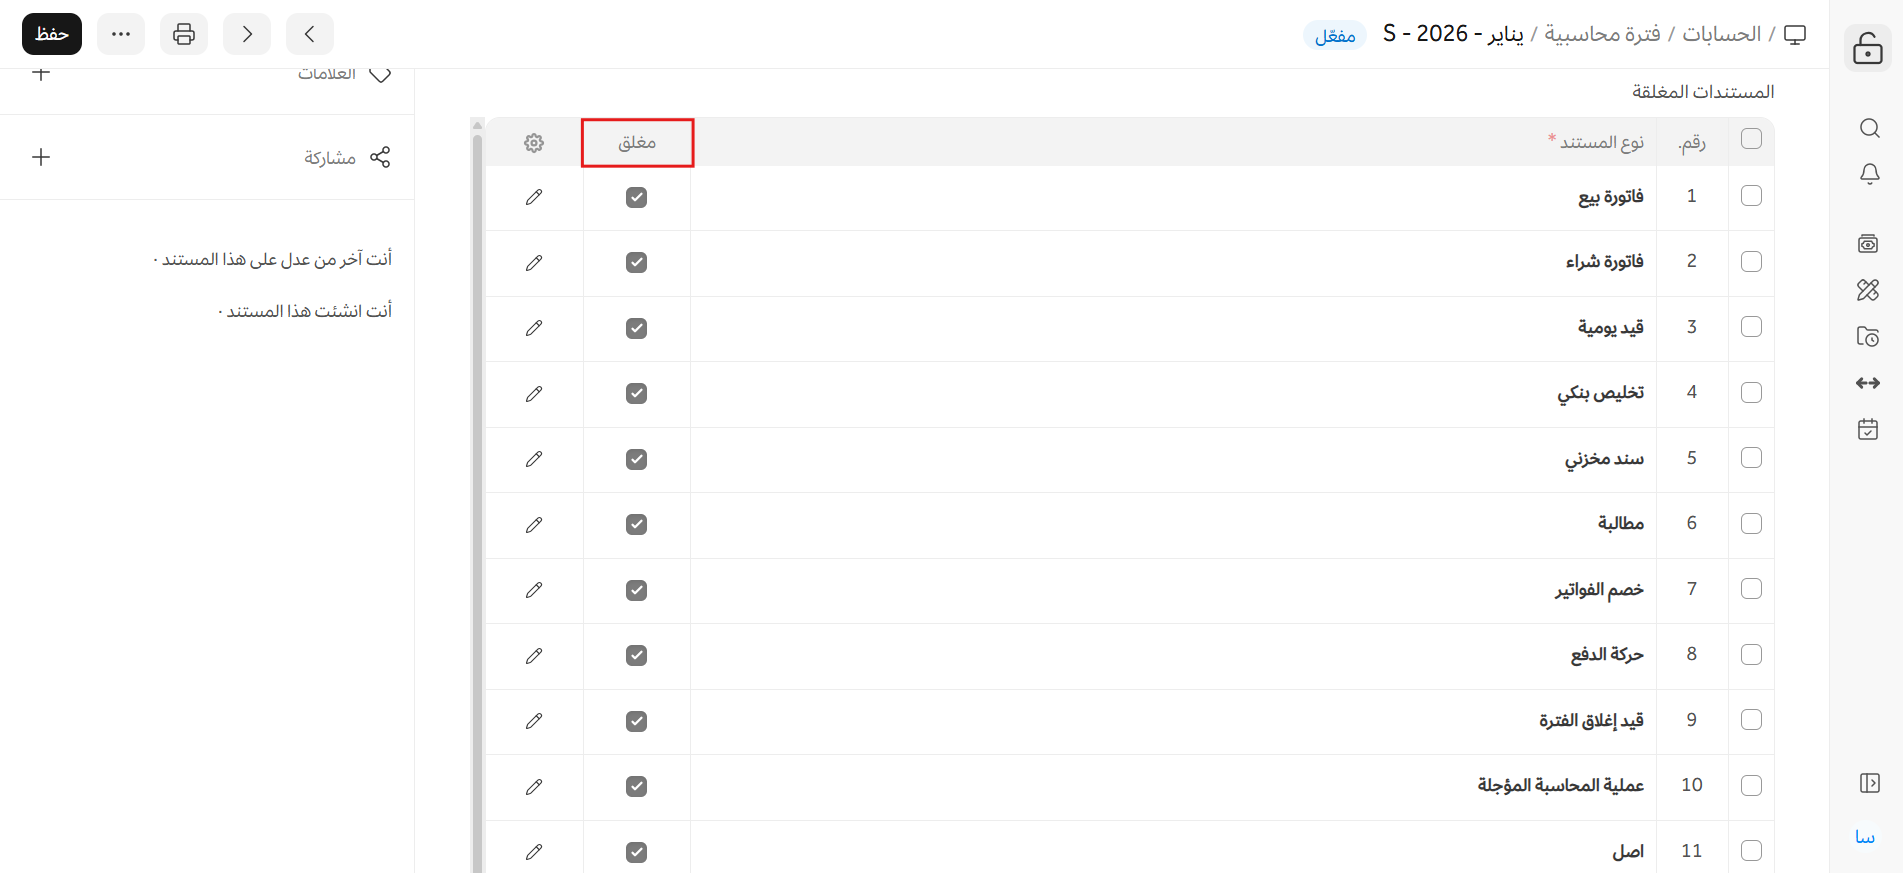The image size is (1903, 873).
Task: Toggle select-all checkbox in table header
Action: coord(1751,139)
